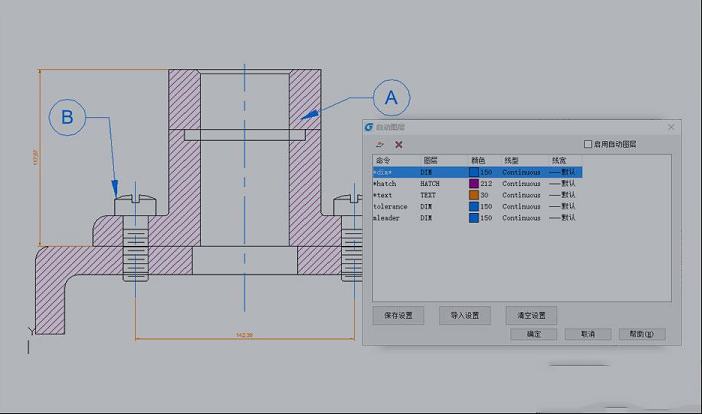Click the red X delete icon
Viewport: 702px width, 414px height.
click(x=398, y=145)
